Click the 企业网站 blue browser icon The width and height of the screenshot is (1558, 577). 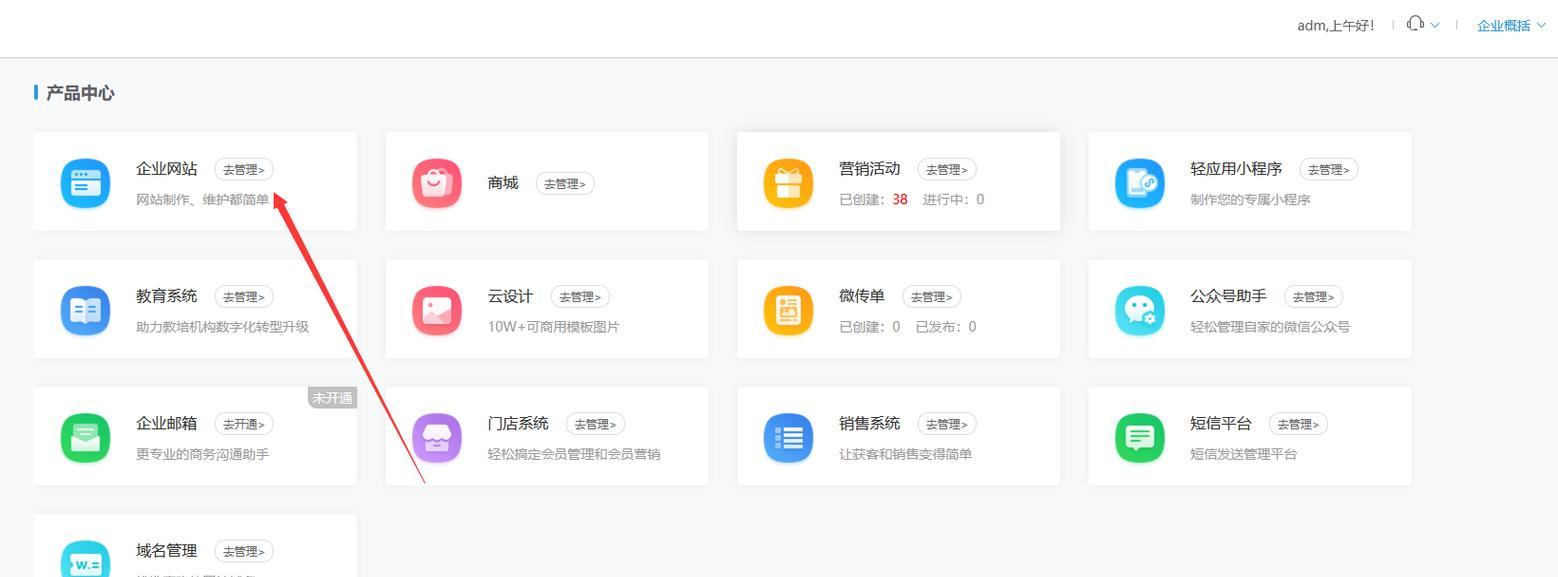point(85,183)
